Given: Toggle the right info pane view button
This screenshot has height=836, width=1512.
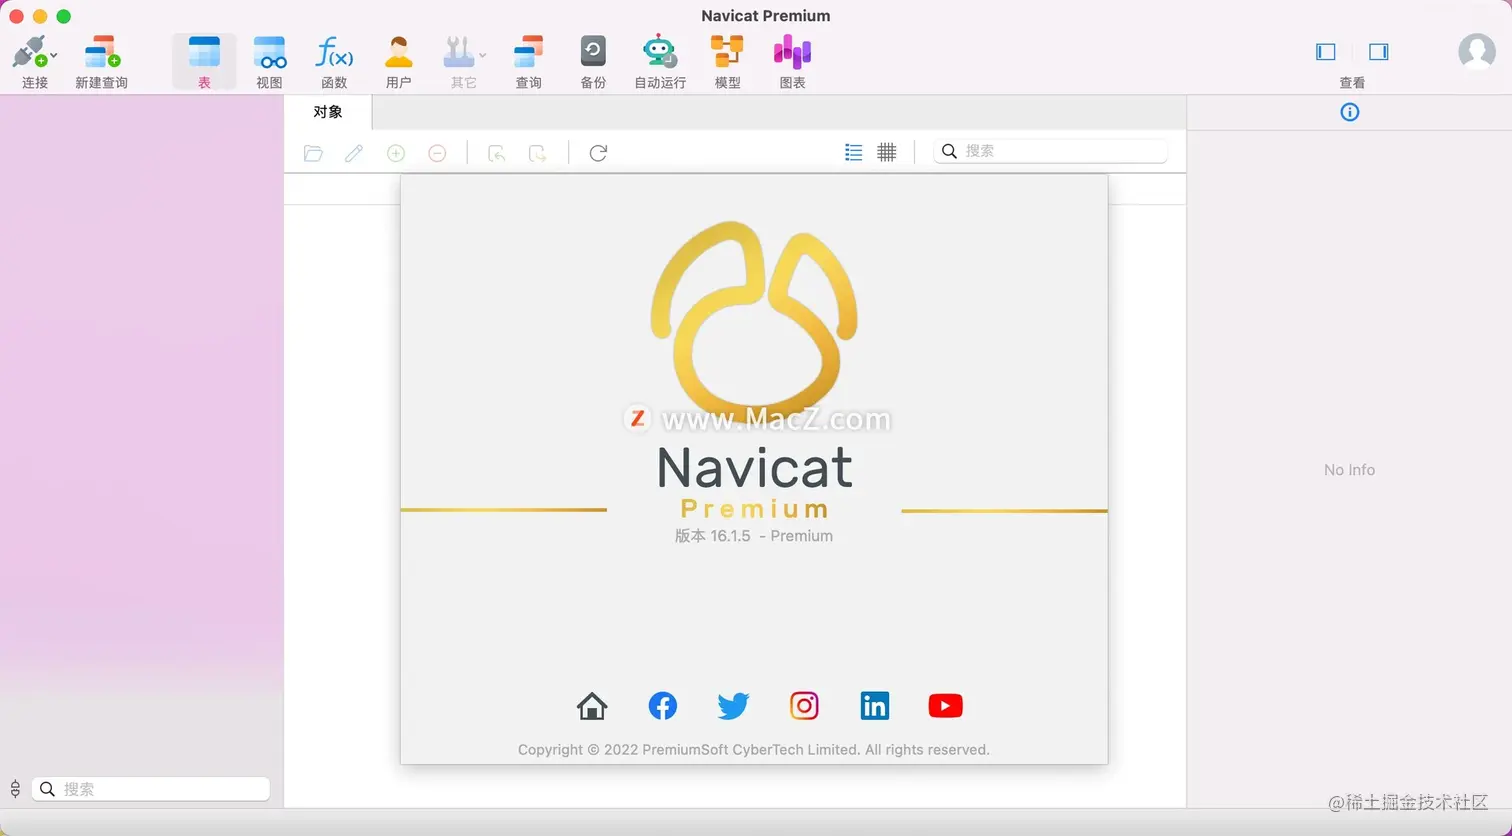Looking at the screenshot, I should click(x=1379, y=52).
